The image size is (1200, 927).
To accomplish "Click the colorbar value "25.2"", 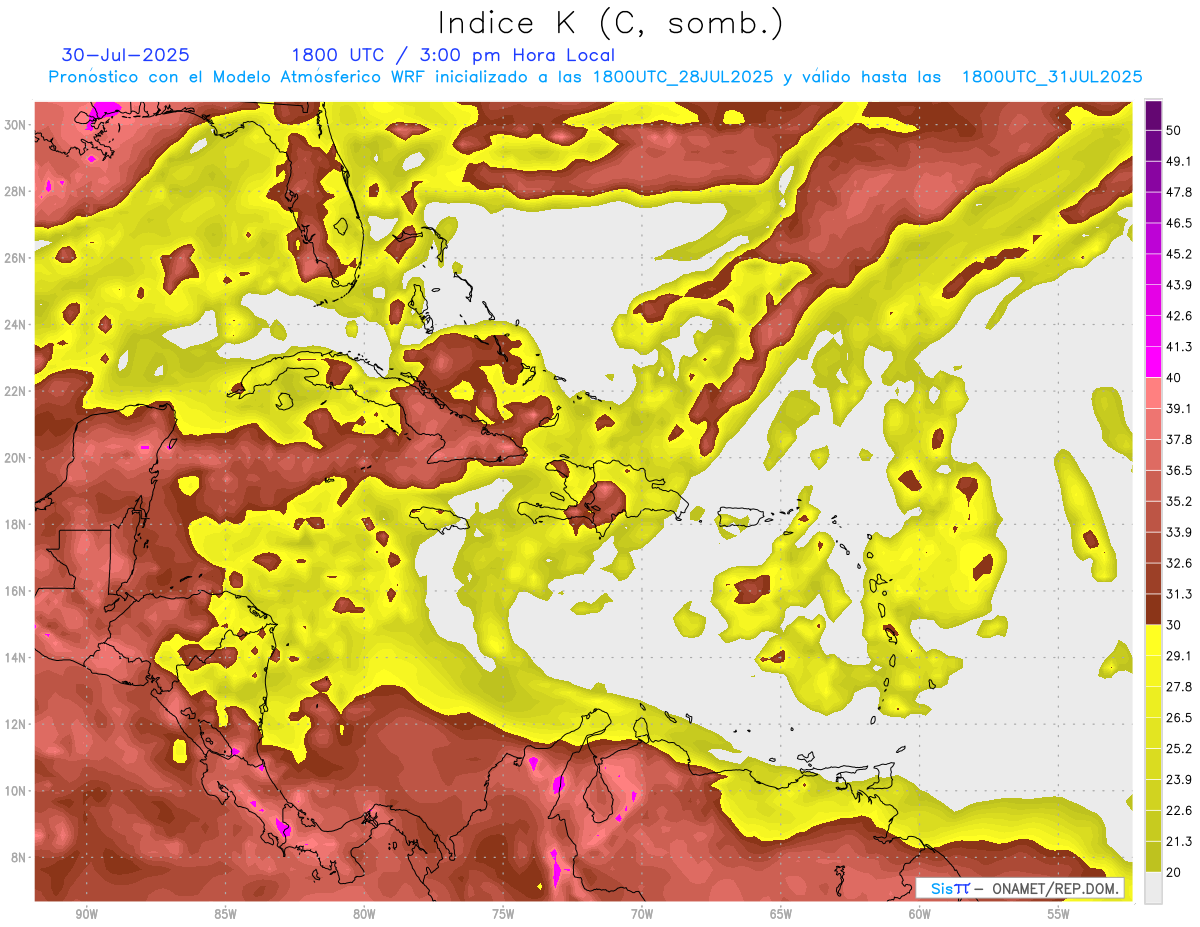I will pyautogui.click(x=1179, y=749).
